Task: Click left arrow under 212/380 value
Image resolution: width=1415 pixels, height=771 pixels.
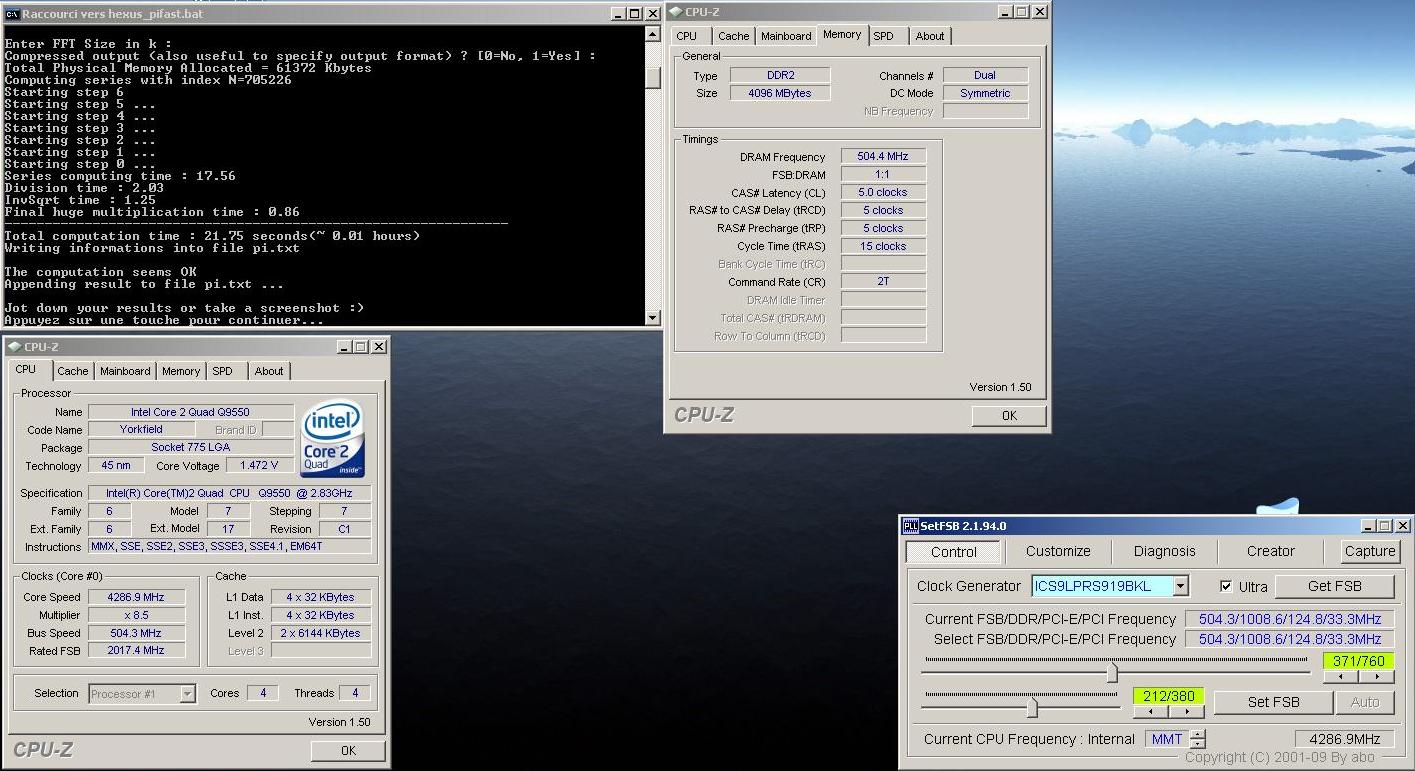Action: 1151,712
